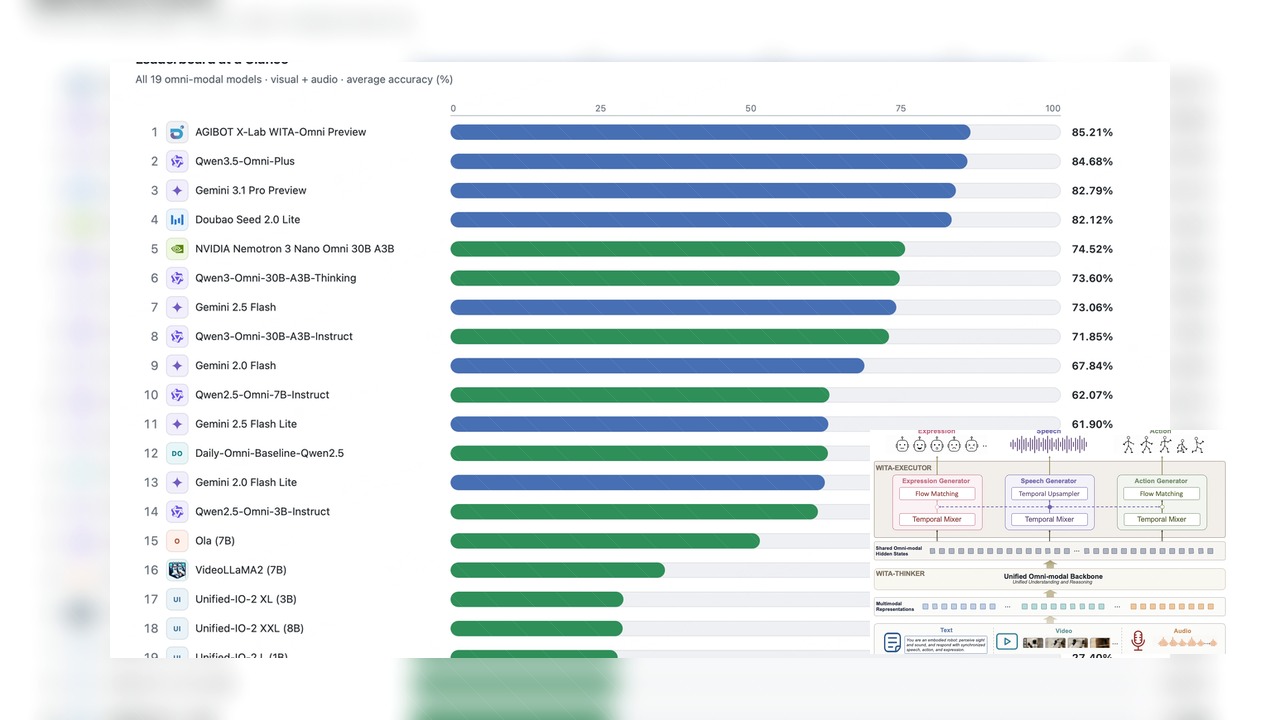The height and width of the screenshot is (720, 1280).
Task: Click the blue bar for Doubao Seed 2.0 Lite
Action: [701, 220]
